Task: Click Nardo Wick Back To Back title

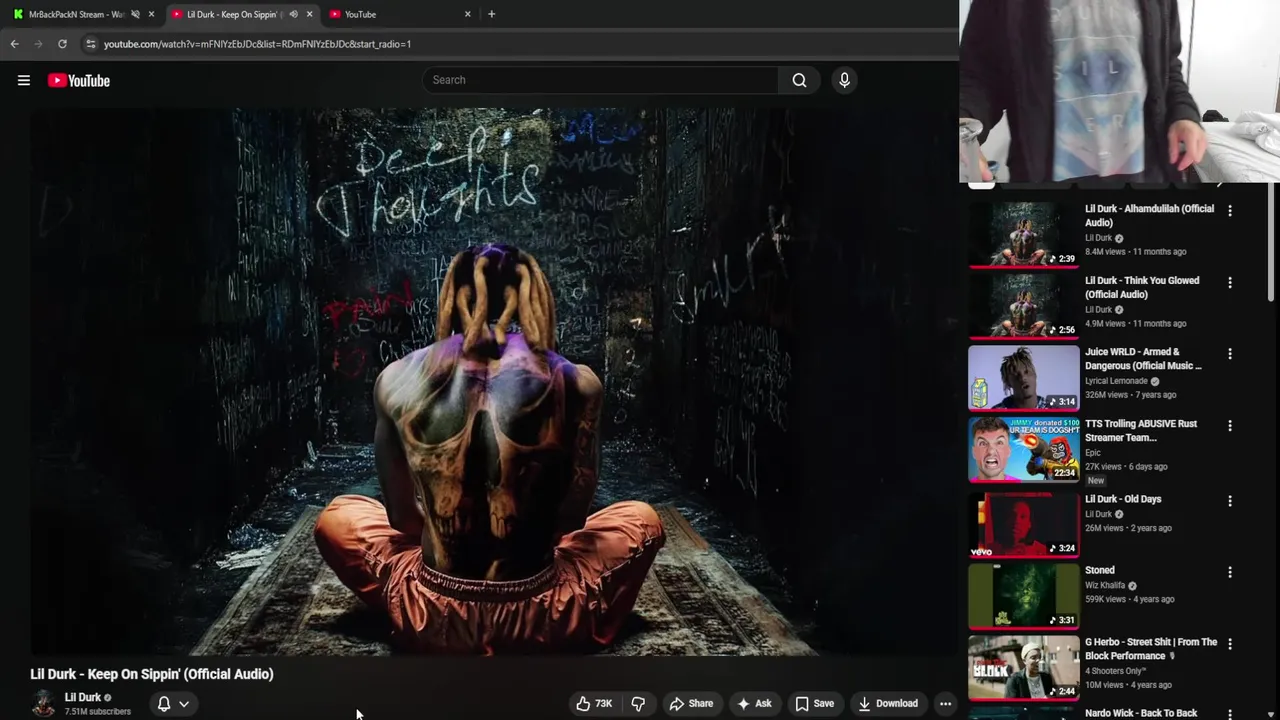Action: 1141,713
